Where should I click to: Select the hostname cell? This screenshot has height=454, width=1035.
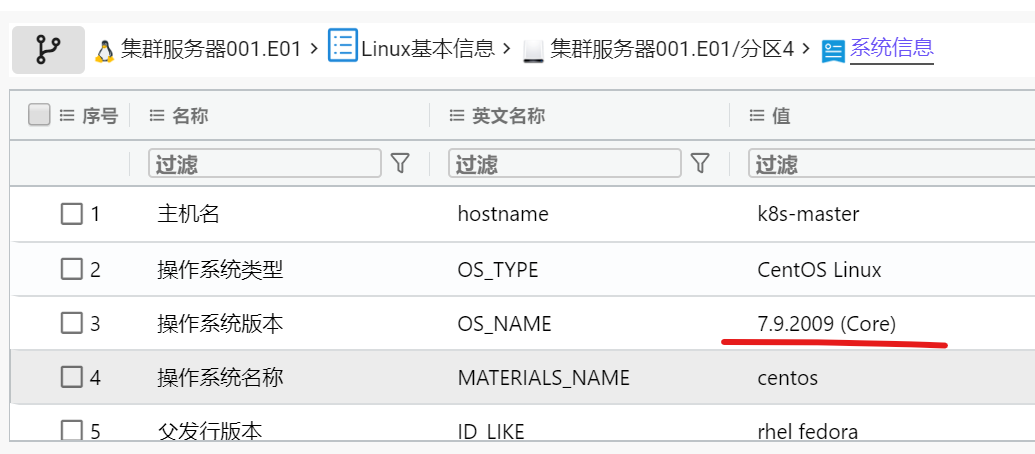pyautogui.click(x=503, y=214)
